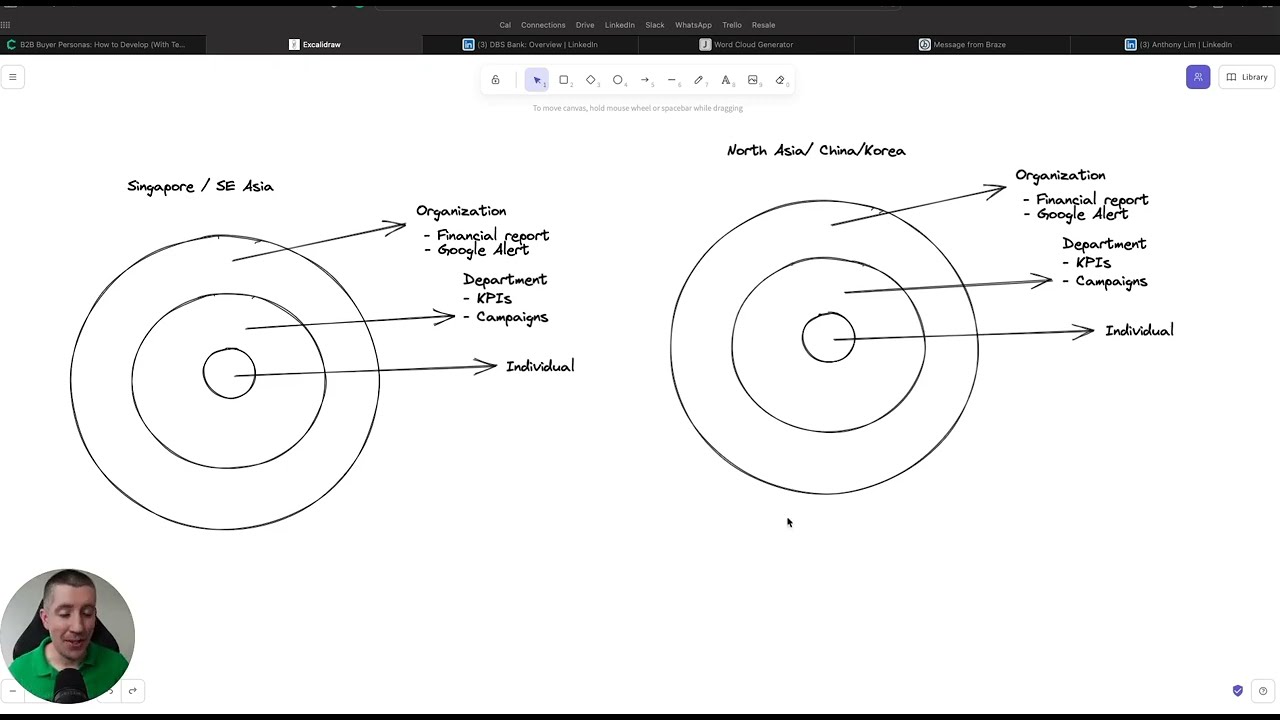Select the Diamond tool
1280x720 pixels.
[591, 80]
